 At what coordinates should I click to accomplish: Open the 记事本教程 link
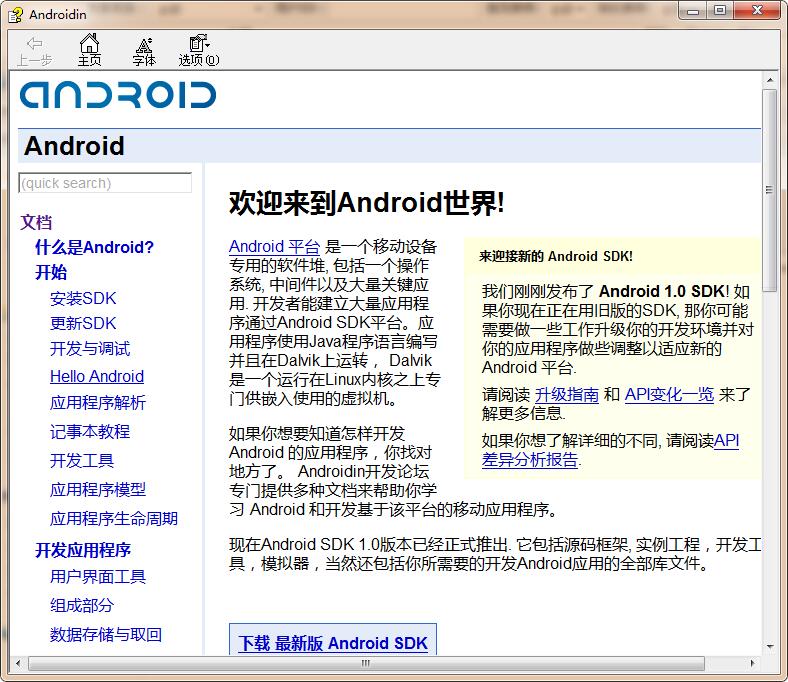[90, 432]
